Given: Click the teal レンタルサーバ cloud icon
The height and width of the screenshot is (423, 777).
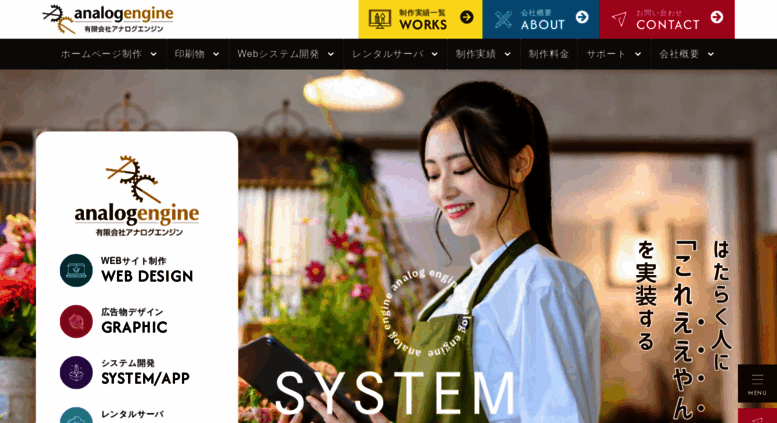Looking at the screenshot, I should click(x=76, y=416).
